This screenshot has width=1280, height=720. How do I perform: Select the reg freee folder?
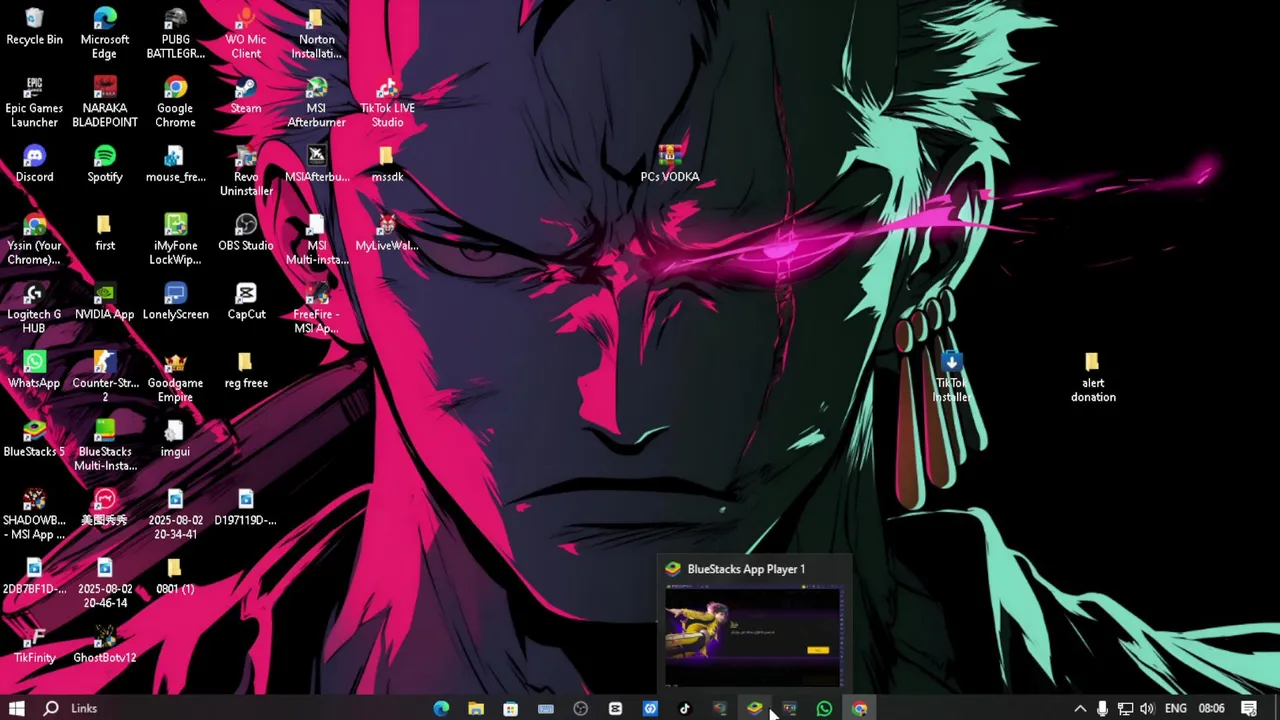tap(246, 371)
